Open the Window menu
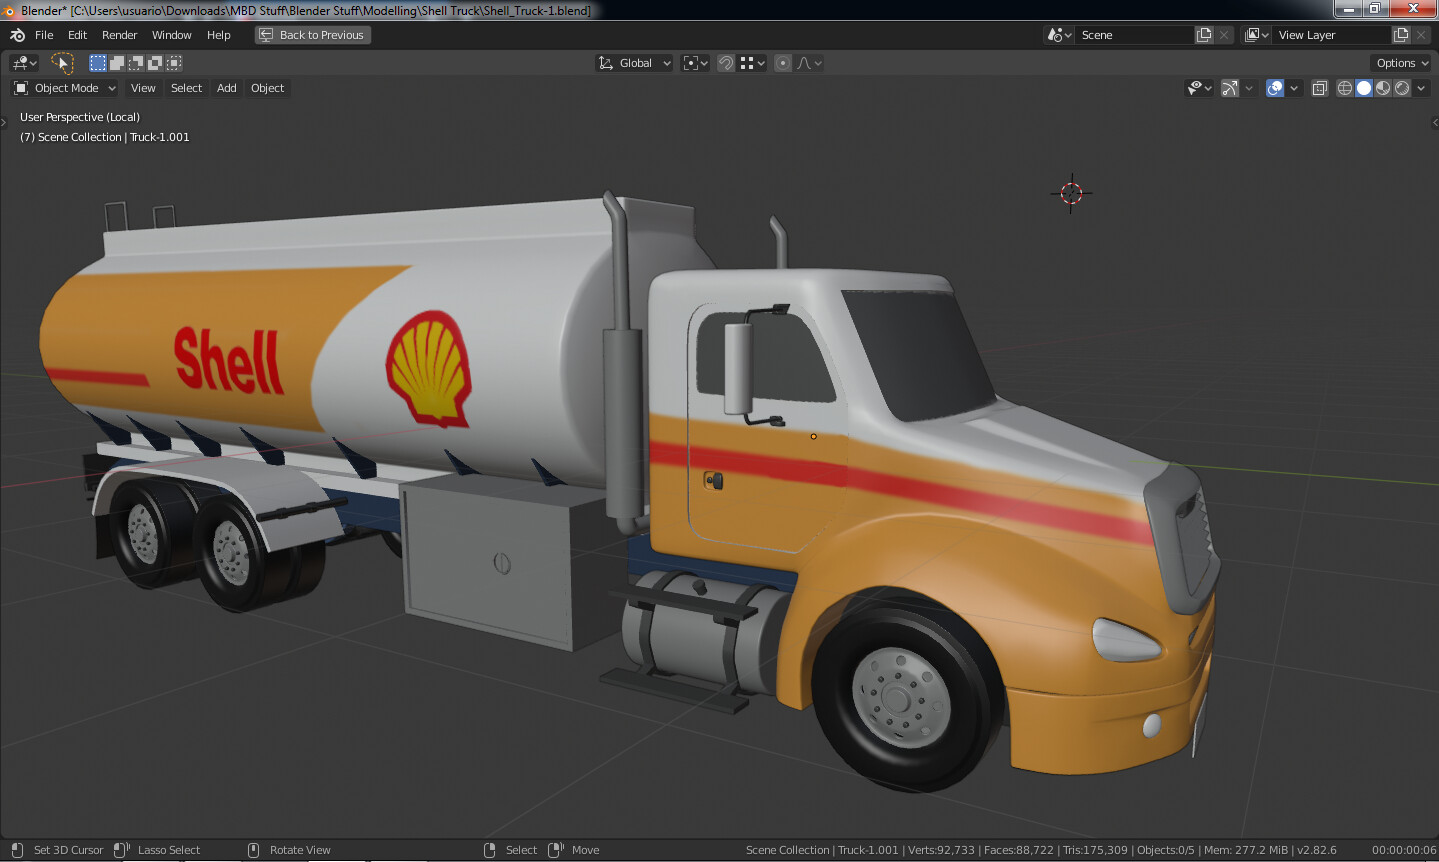 pyautogui.click(x=171, y=35)
